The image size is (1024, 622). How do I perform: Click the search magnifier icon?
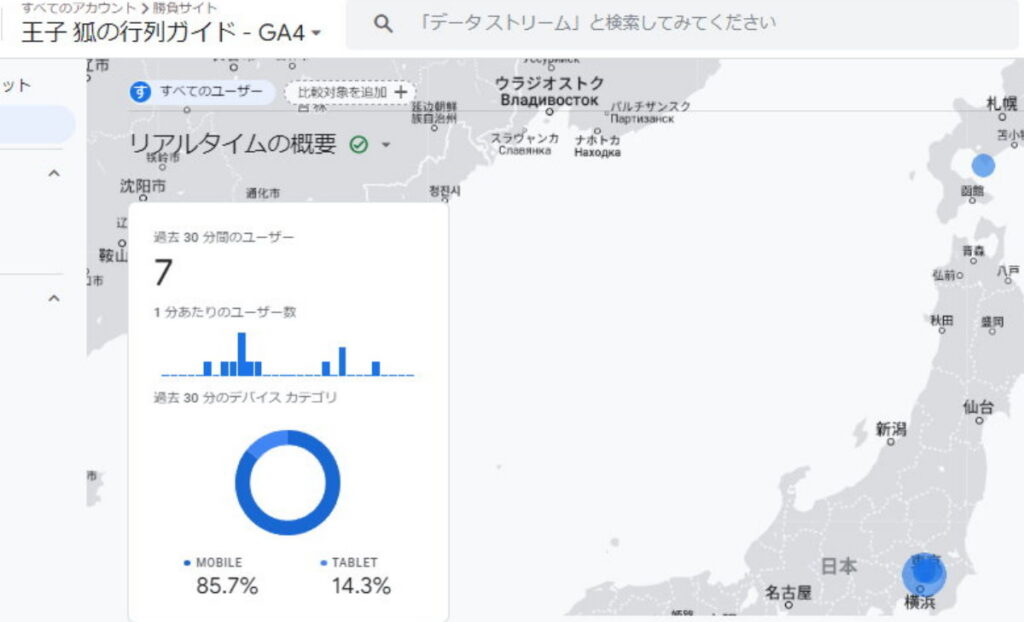[382, 24]
